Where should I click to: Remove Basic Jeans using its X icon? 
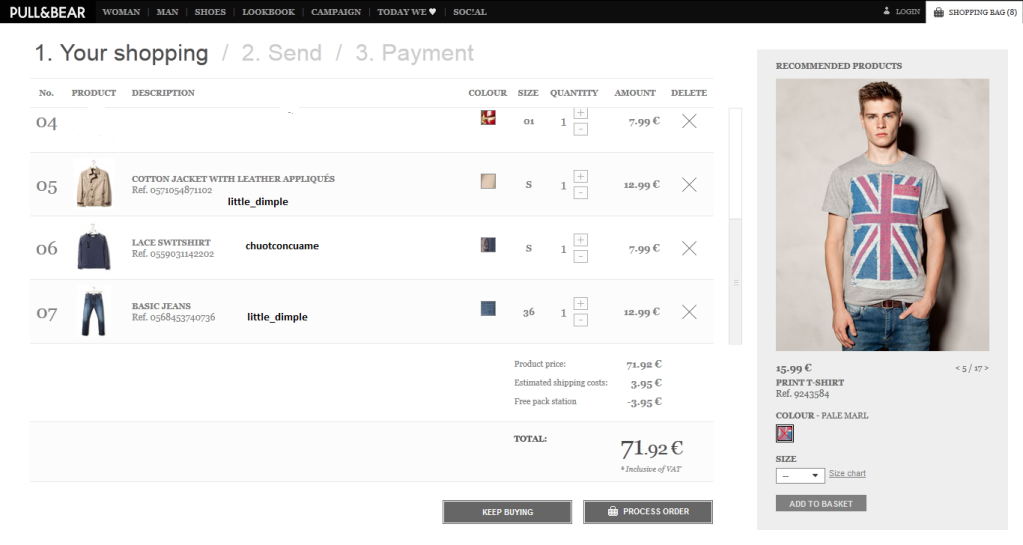pos(688,312)
